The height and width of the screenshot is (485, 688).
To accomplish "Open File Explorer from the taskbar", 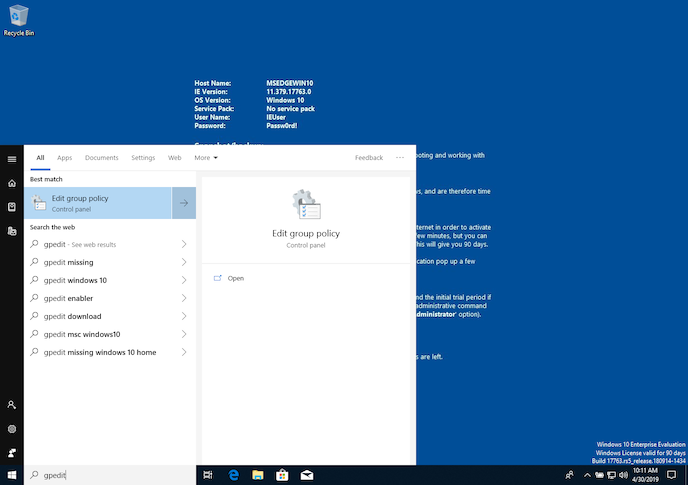I will (257, 475).
